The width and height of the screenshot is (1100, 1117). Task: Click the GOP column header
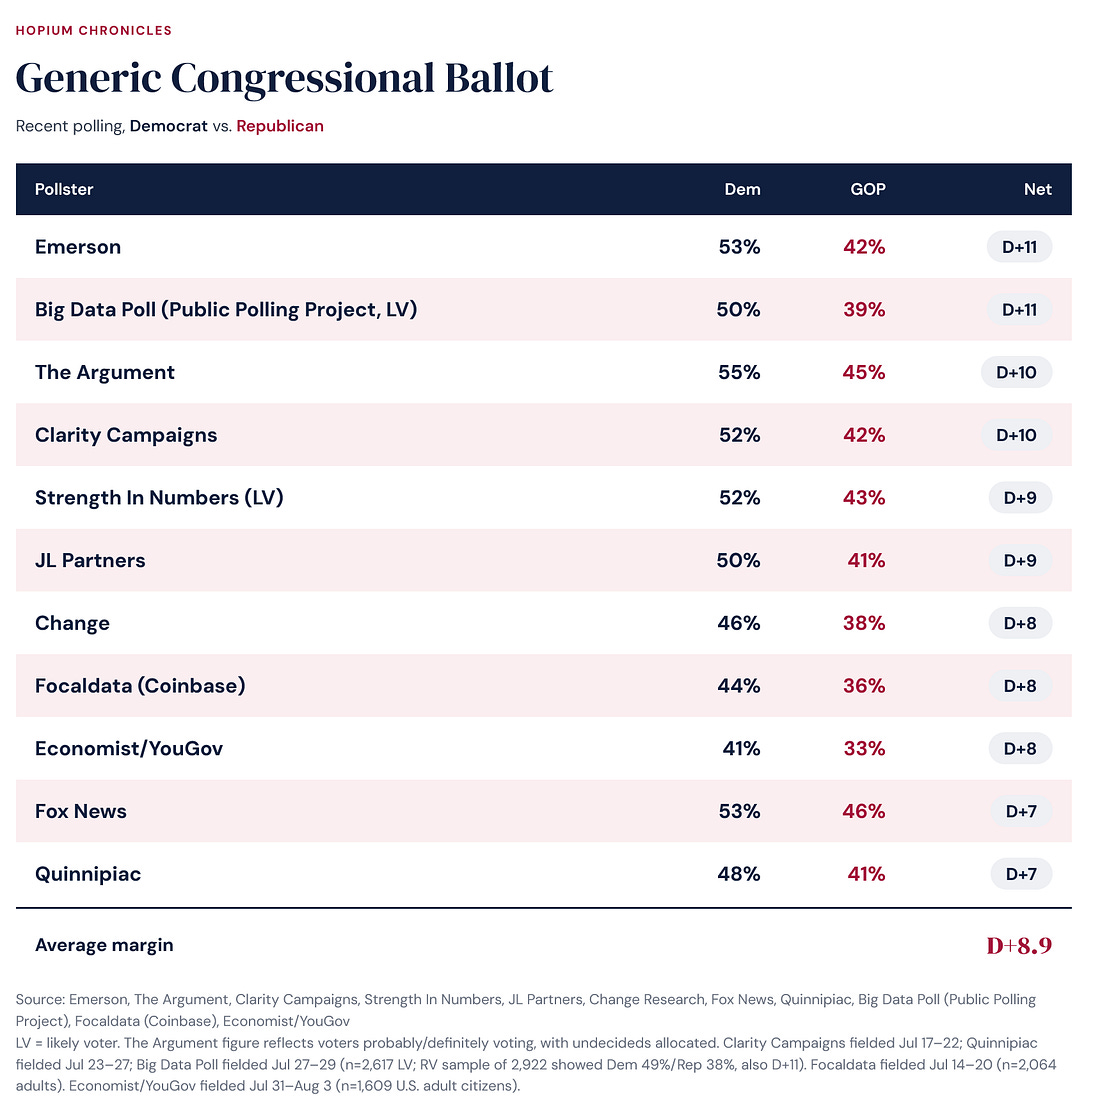coord(868,189)
